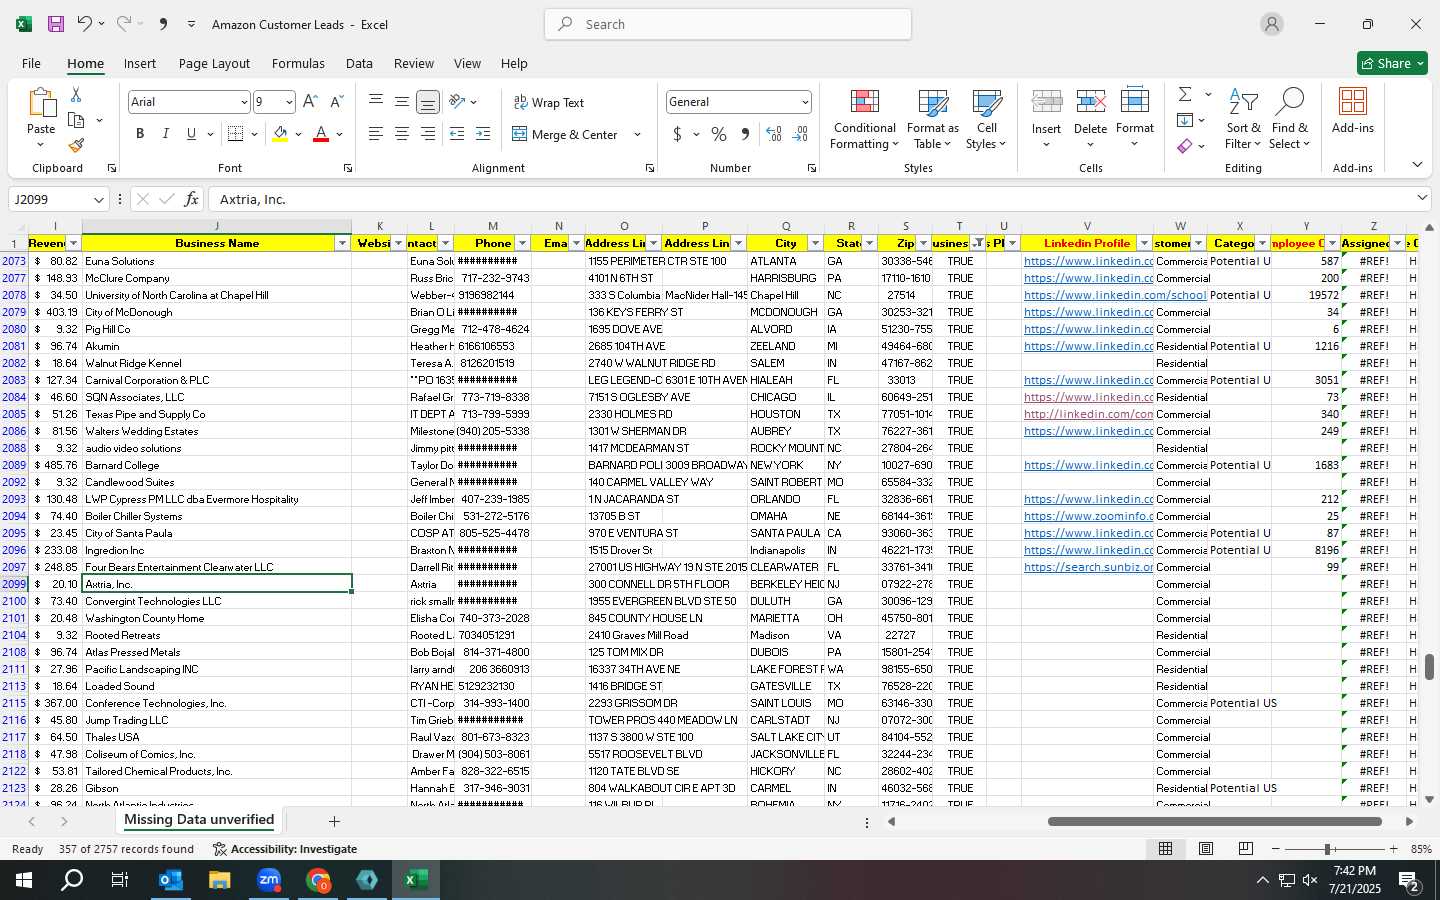Select Normal view icon in status bar

point(1166,849)
